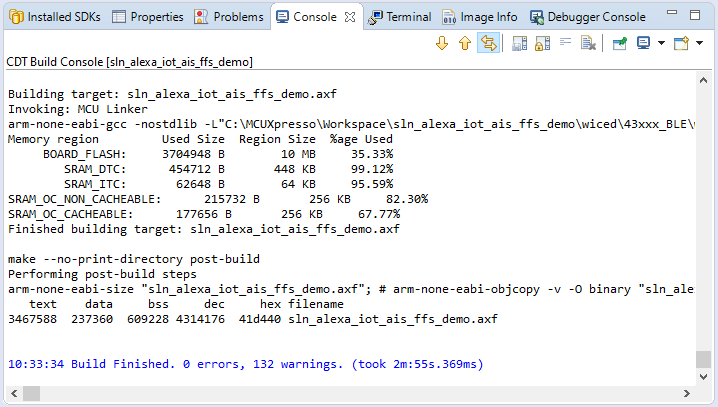Screen dimensions: 718x407
Task: Jump to next error with down arrow
Action: (442, 43)
